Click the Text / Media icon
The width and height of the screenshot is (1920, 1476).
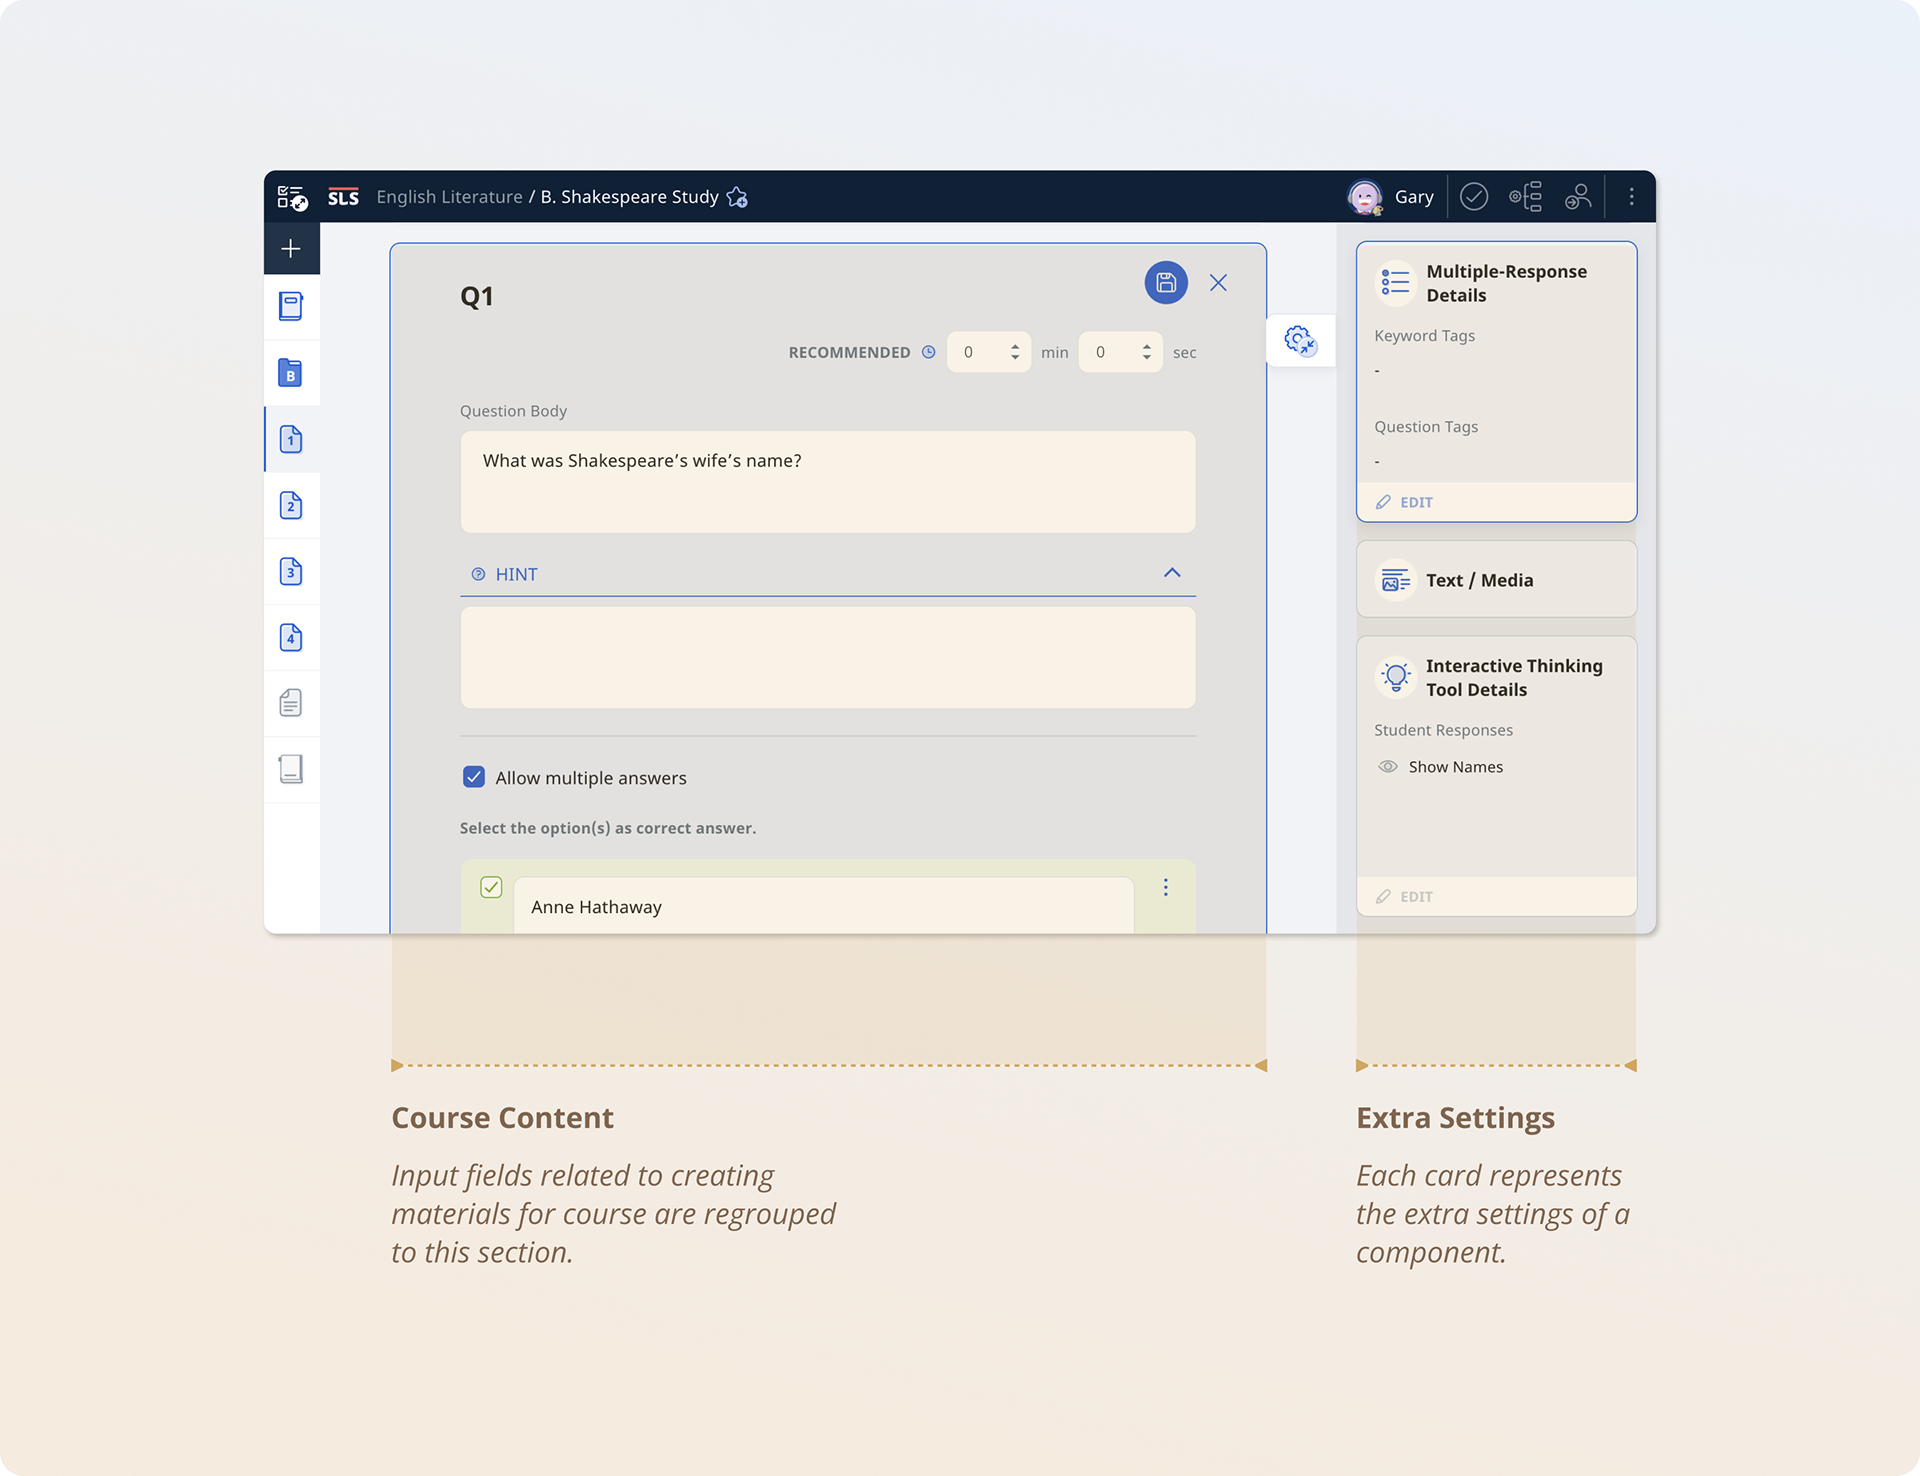pos(1395,580)
